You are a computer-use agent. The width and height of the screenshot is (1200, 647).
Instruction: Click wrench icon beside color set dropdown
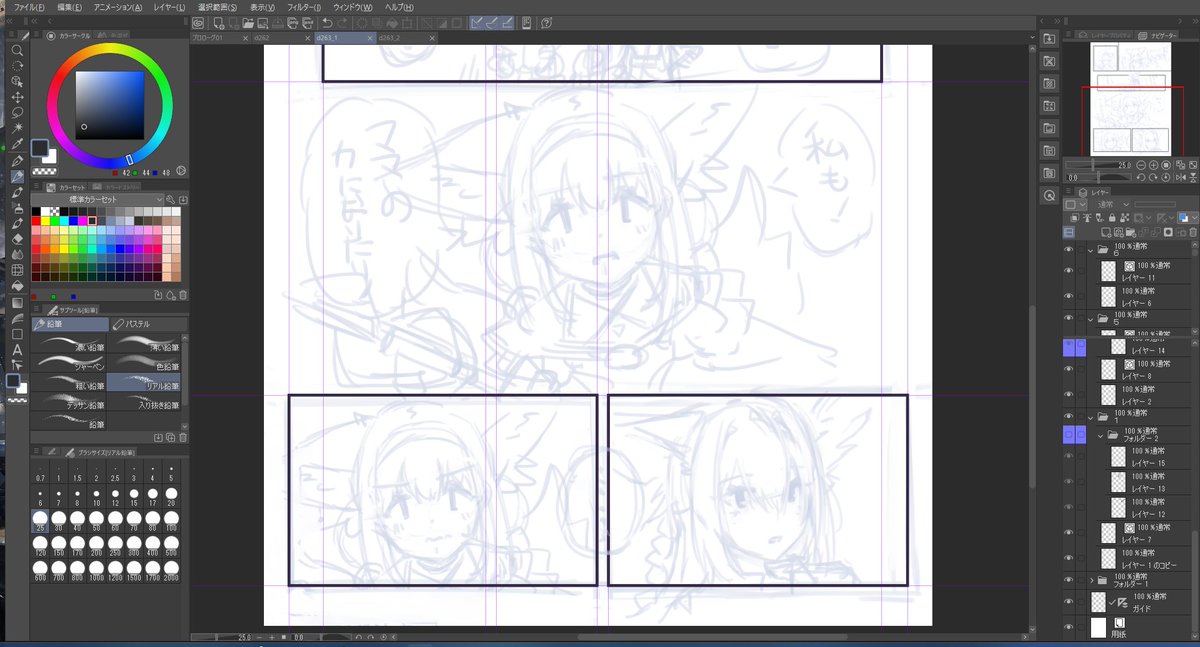[171, 200]
